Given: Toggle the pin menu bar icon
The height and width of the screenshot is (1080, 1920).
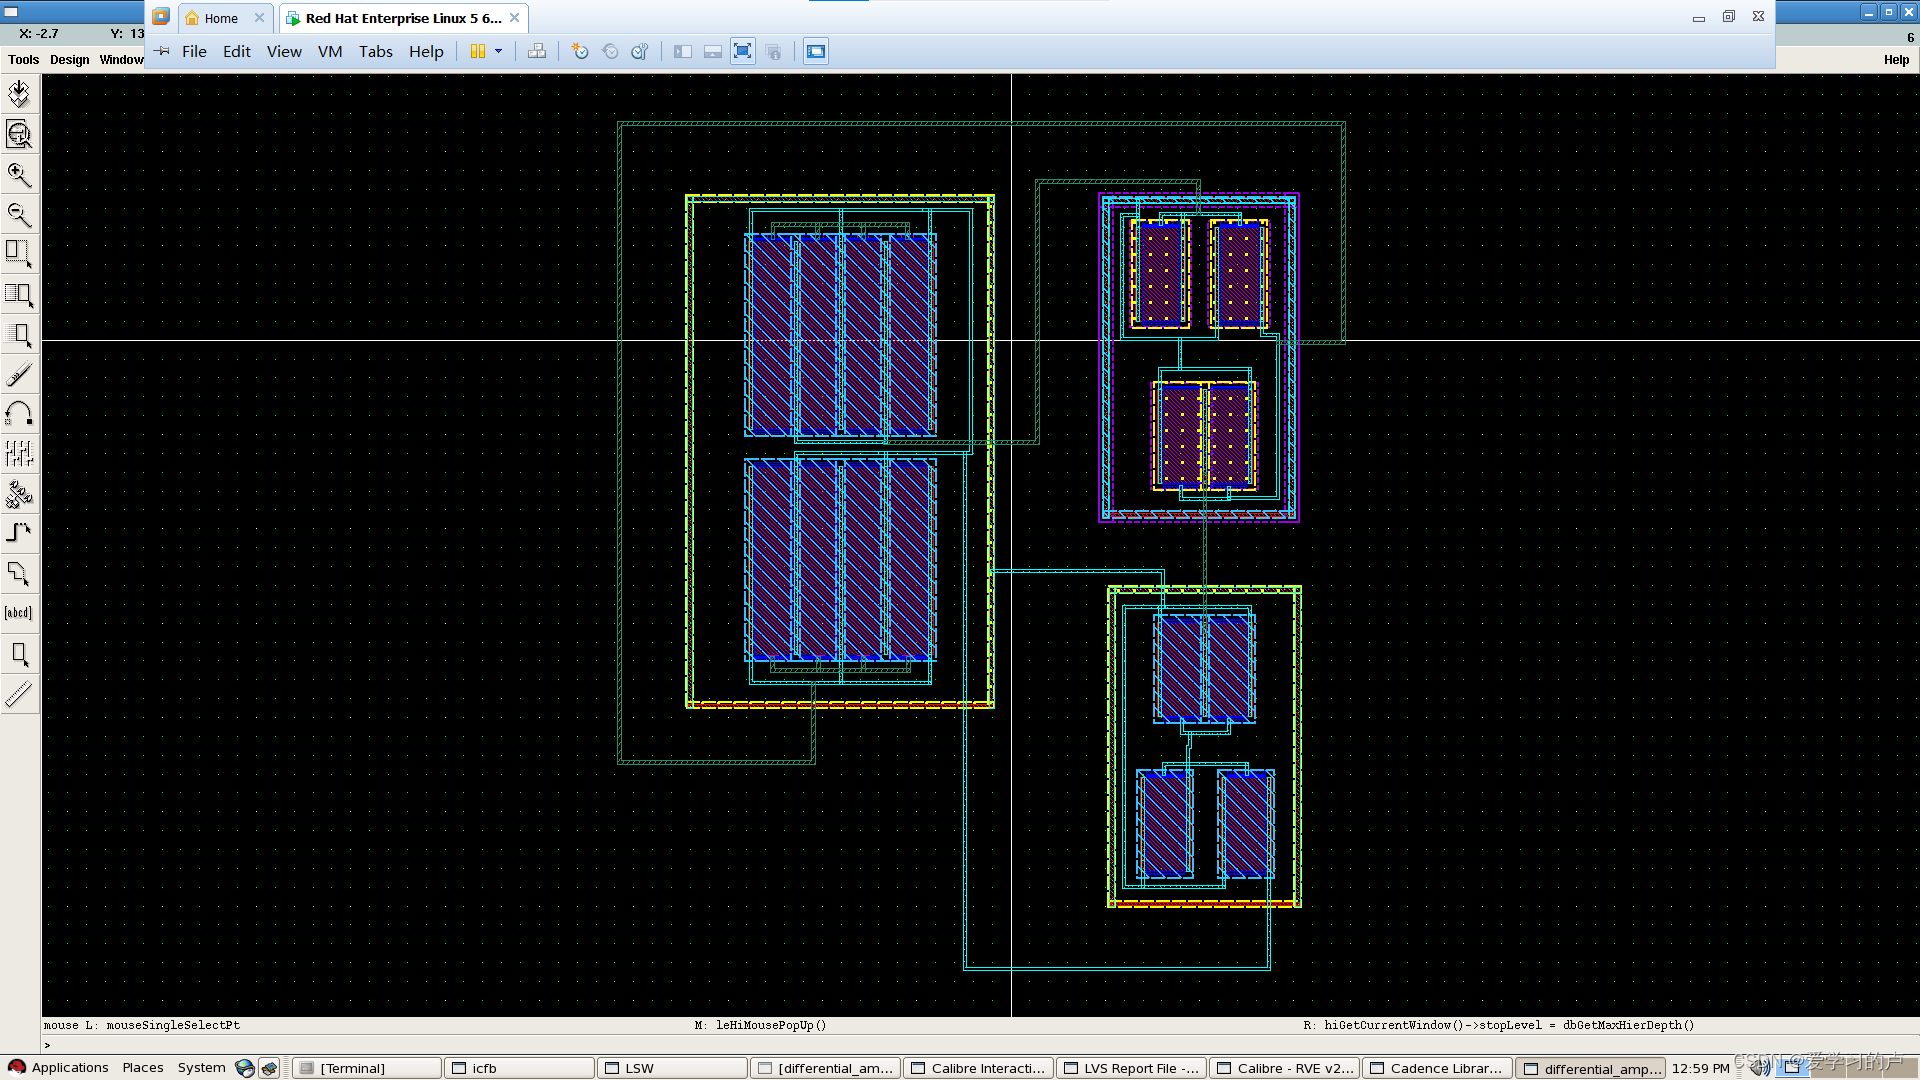Looking at the screenshot, I should [162, 51].
